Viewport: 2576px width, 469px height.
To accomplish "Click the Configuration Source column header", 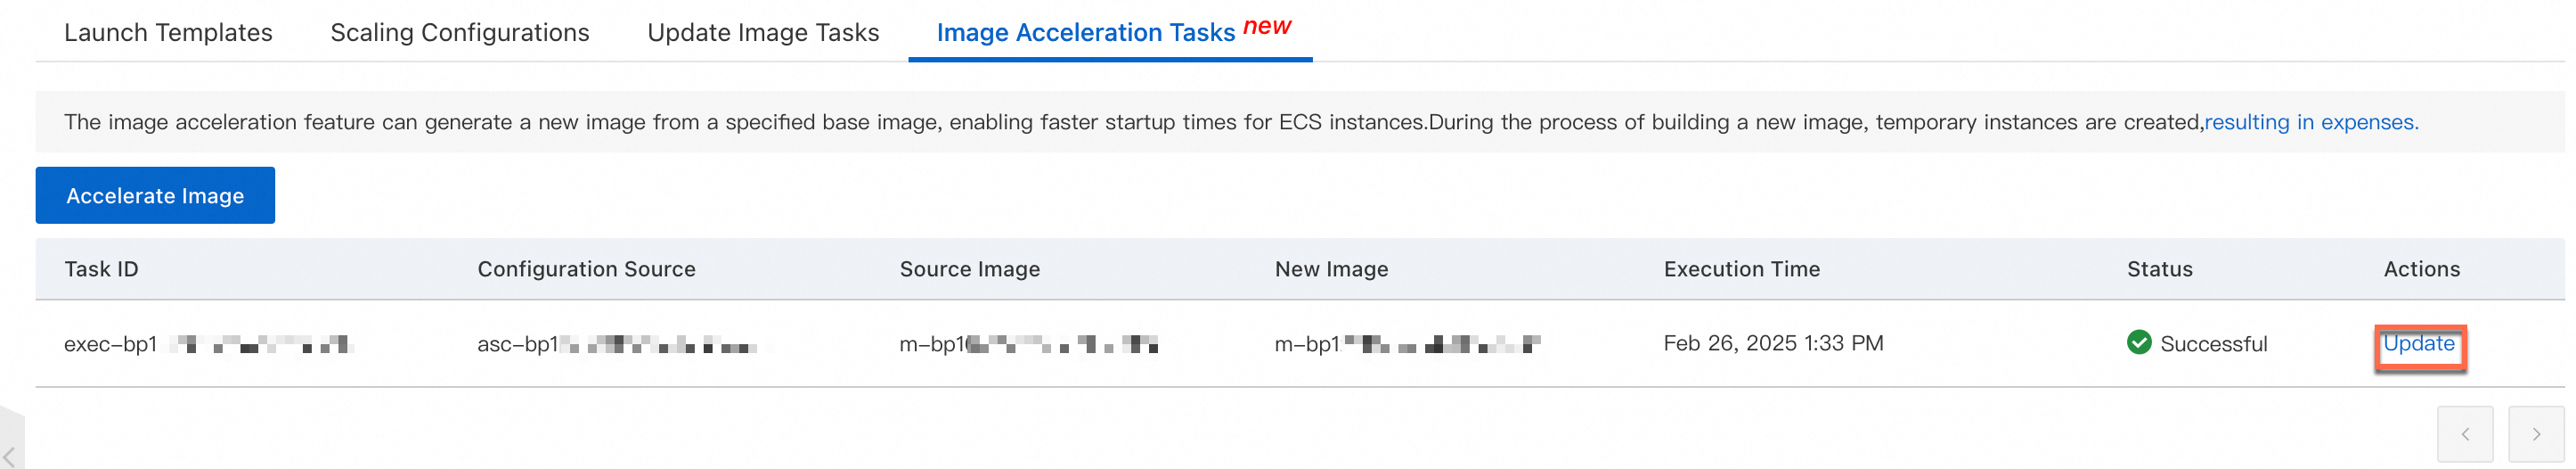I will [586, 269].
